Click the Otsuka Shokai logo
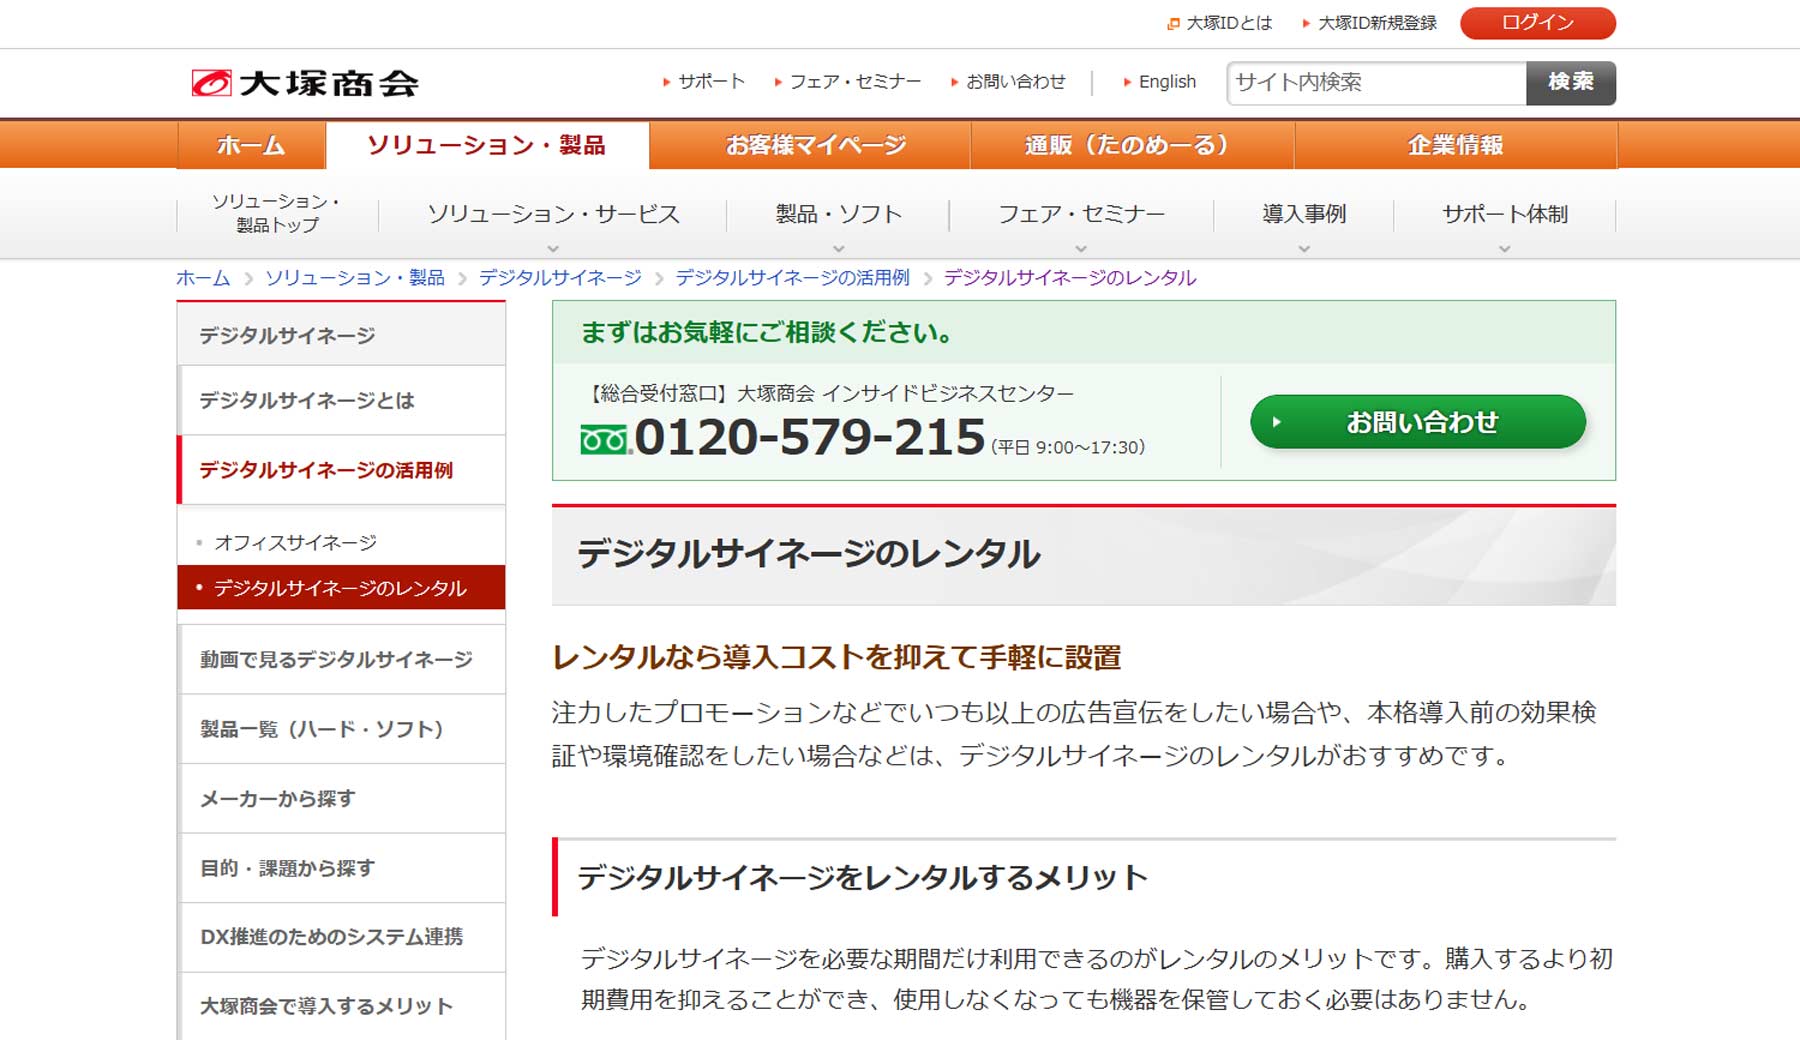The width and height of the screenshot is (1800, 1040). [x=305, y=83]
